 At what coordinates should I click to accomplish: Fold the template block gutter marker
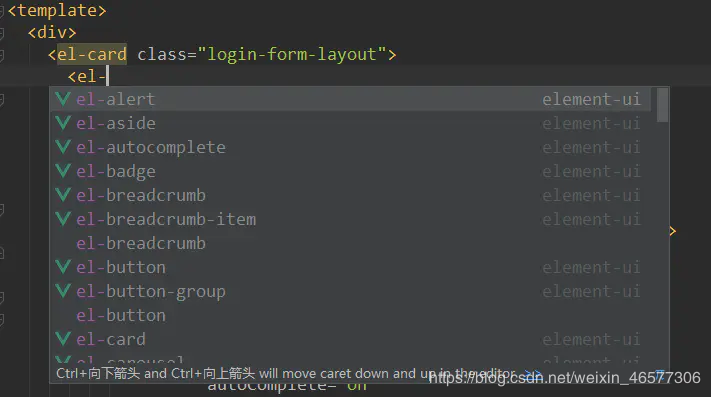pos(2,11)
